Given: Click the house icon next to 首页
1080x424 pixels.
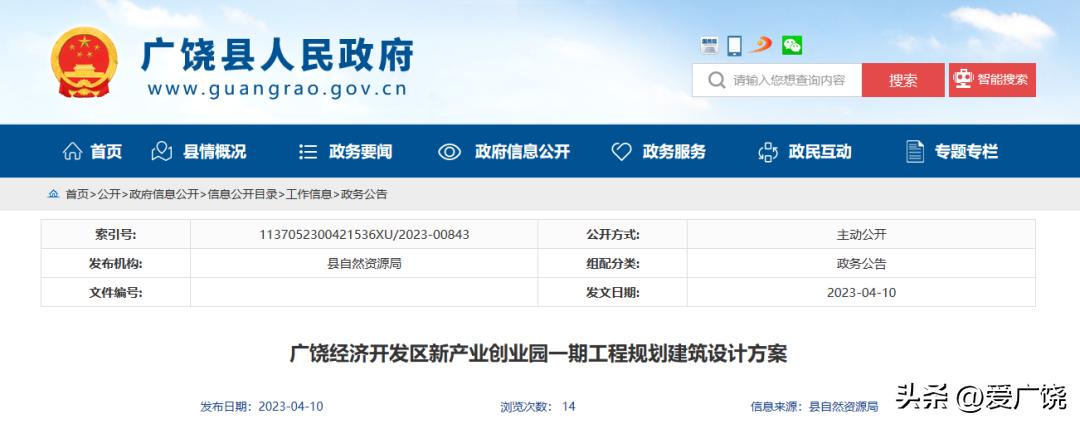Looking at the screenshot, I should [x=72, y=151].
